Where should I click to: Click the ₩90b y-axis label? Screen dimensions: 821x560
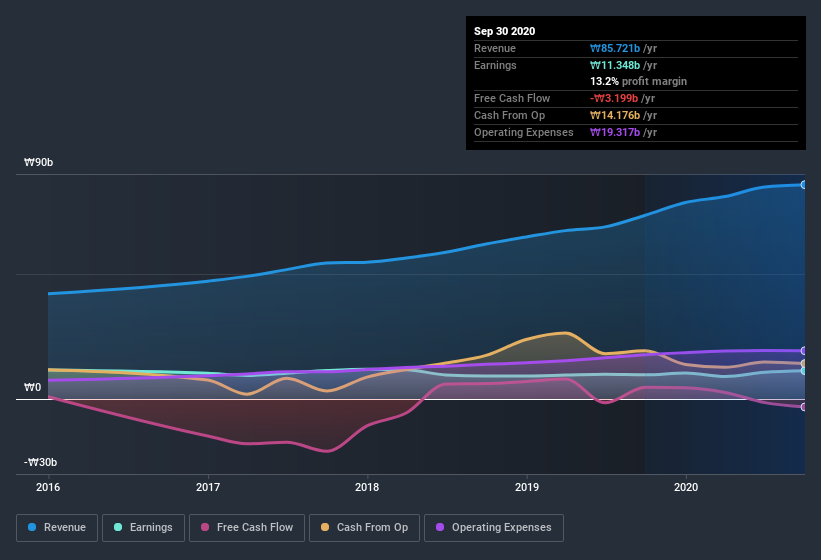tap(38, 162)
